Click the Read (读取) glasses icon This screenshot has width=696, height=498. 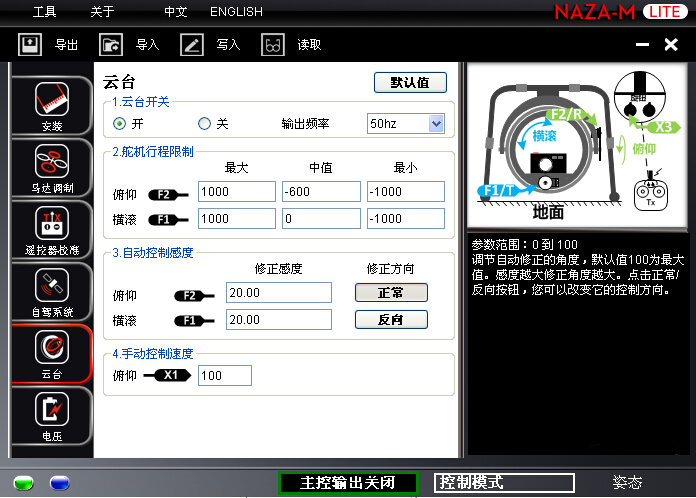point(273,44)
